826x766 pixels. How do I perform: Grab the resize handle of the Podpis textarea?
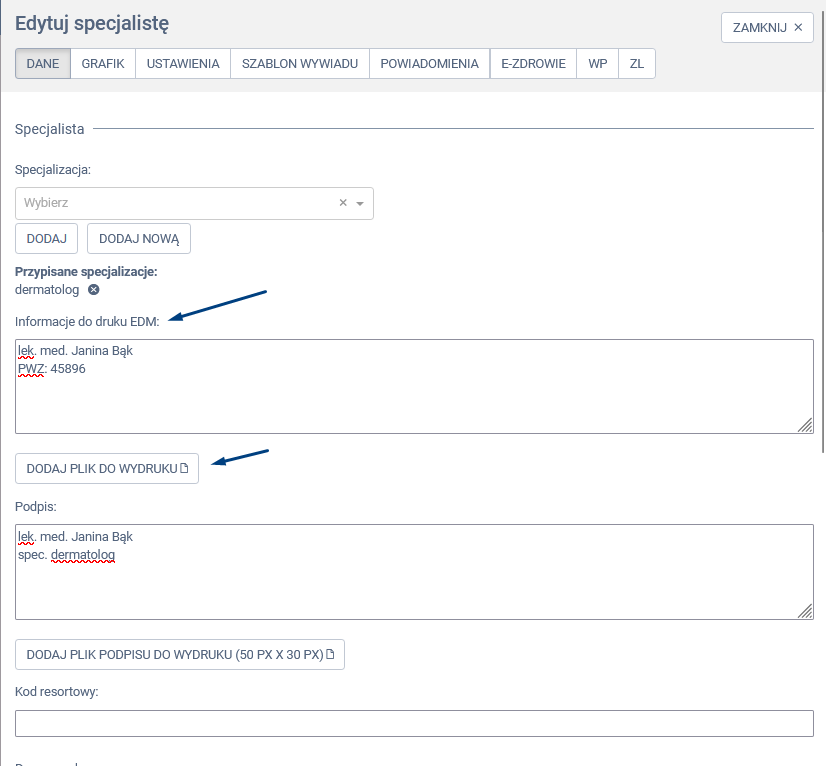pos(805,611)
